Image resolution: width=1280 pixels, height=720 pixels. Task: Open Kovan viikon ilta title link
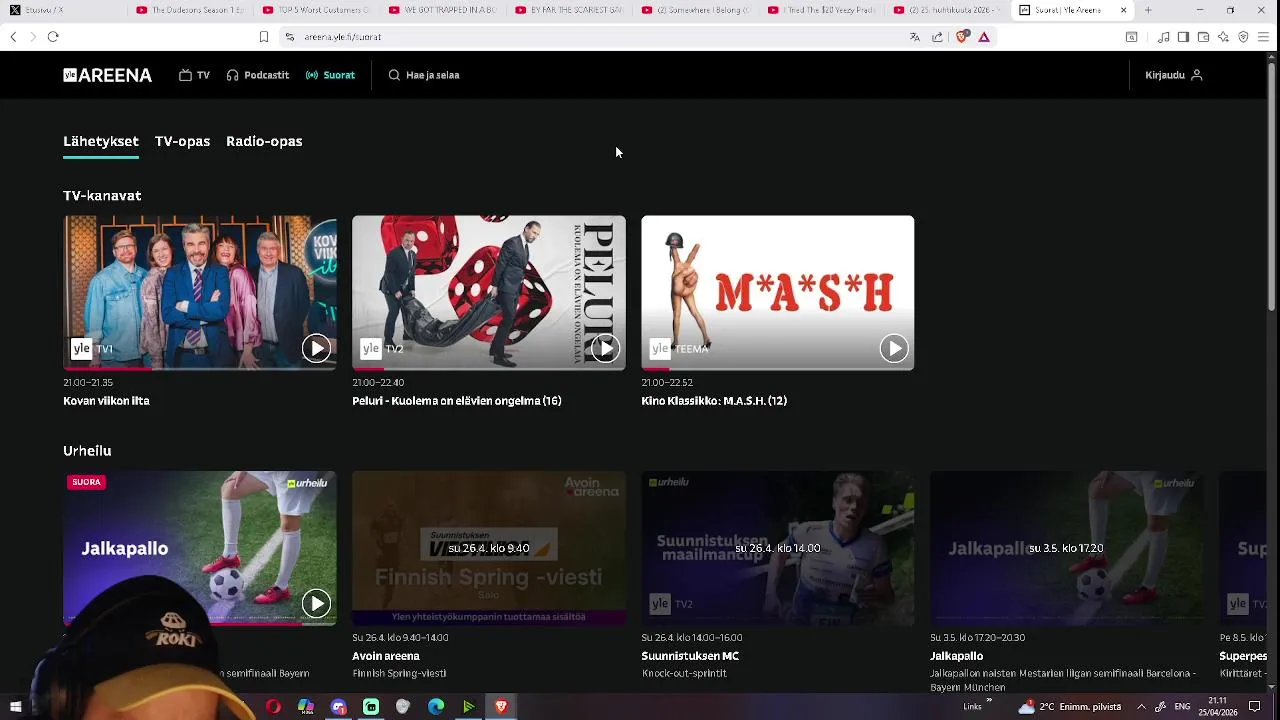point(106,401)
